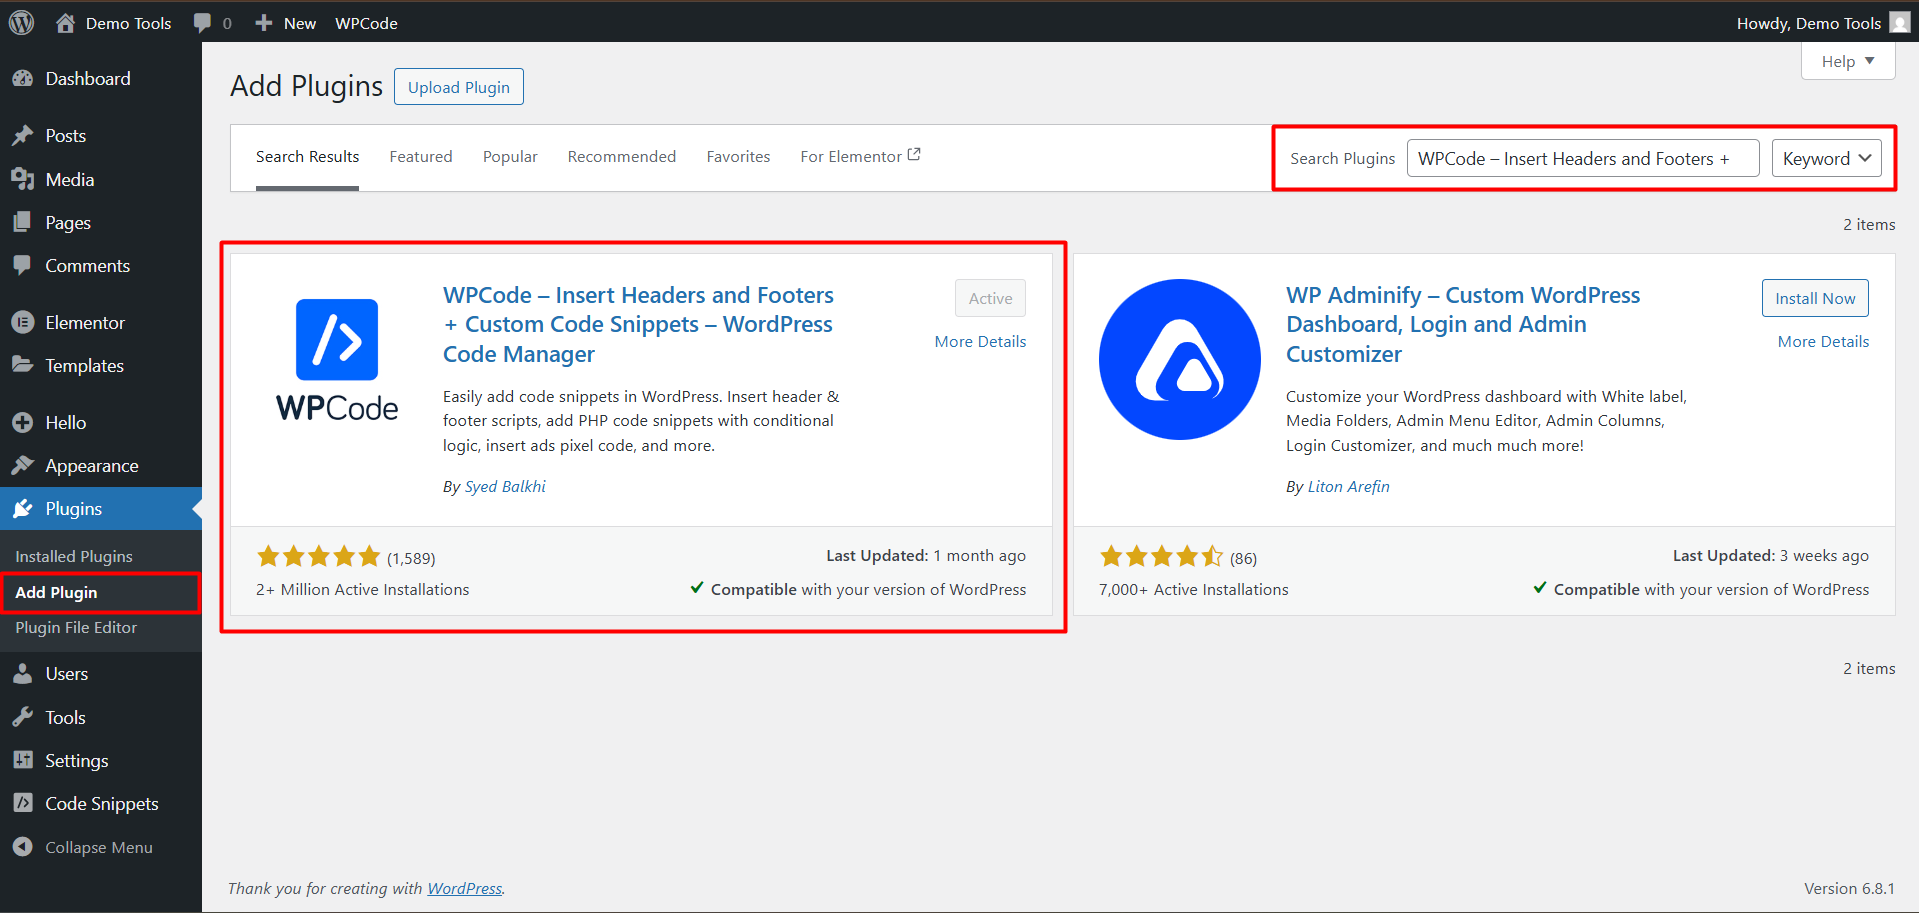Image resolution: width=1919 pixels, height=913 pixels.
Task: Click the Media icon in sidebar
Action: tap(22, 179)
